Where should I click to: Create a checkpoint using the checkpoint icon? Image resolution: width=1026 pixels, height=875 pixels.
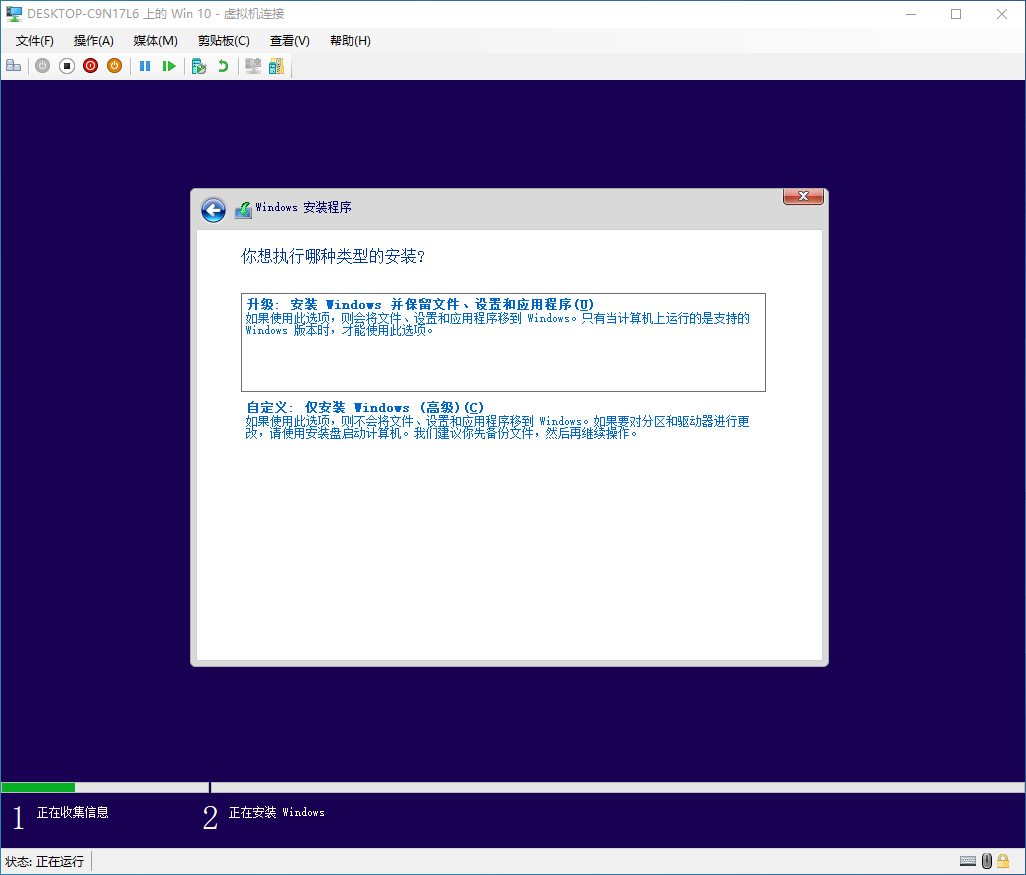[198, 66]
